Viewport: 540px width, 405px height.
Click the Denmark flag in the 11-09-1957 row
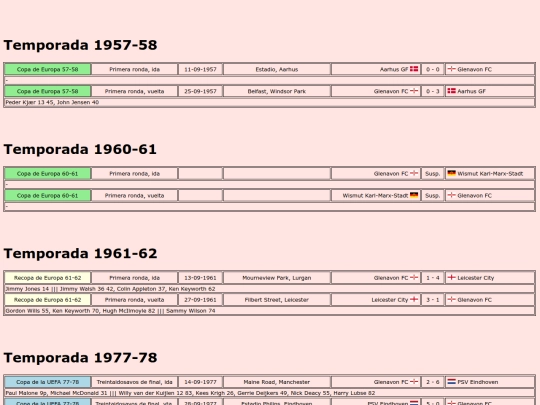pos(414,69)
